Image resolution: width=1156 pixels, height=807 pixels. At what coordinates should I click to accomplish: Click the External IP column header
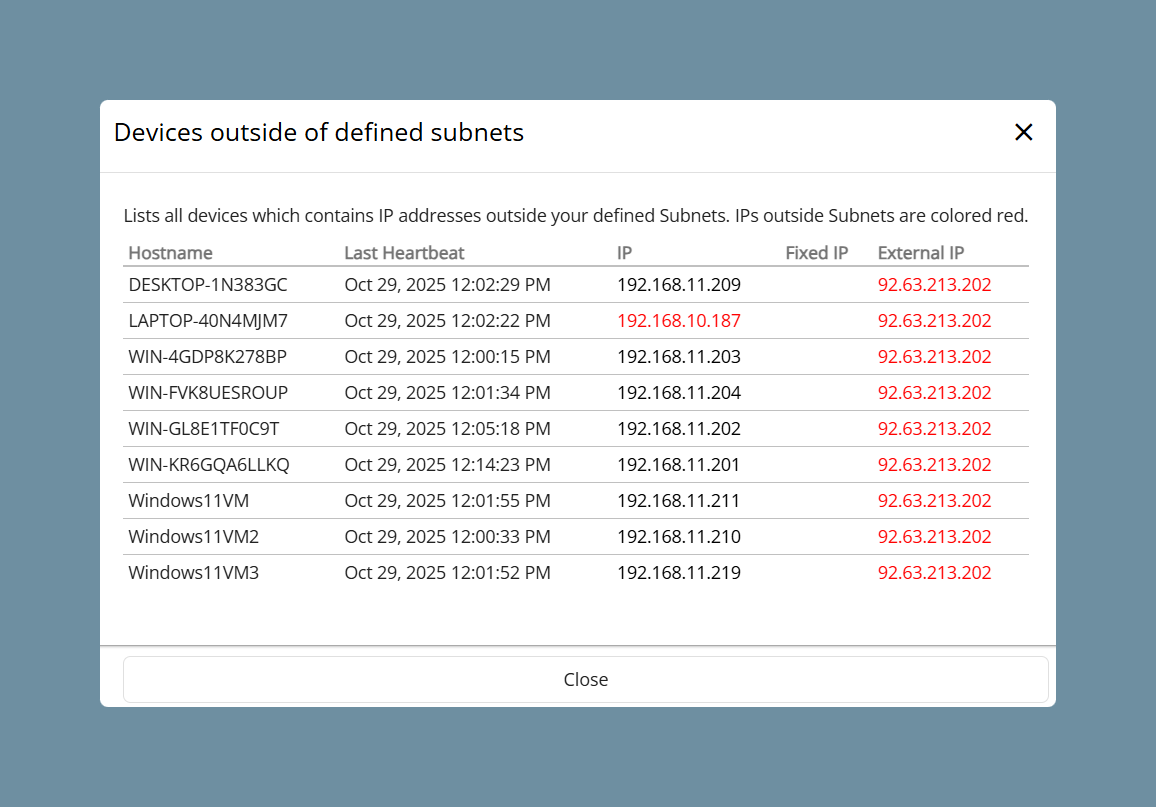pos(921,253)
